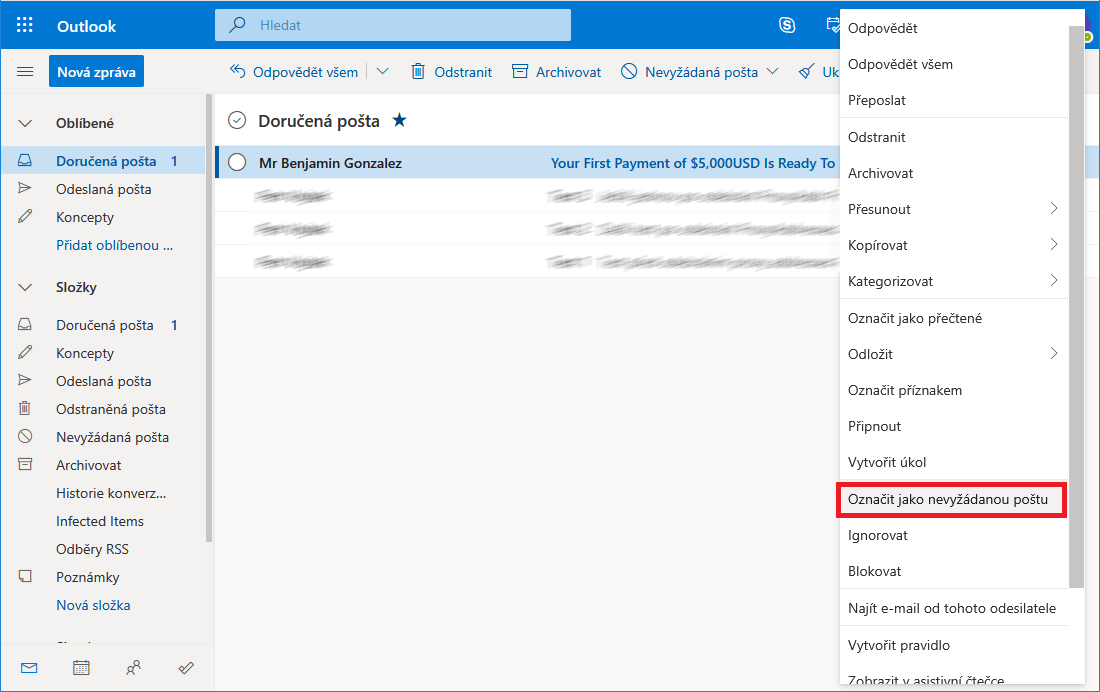Open People icon in bottom bar
The width and height of the screenshot is (1100, 692).
tap(133, 668)
